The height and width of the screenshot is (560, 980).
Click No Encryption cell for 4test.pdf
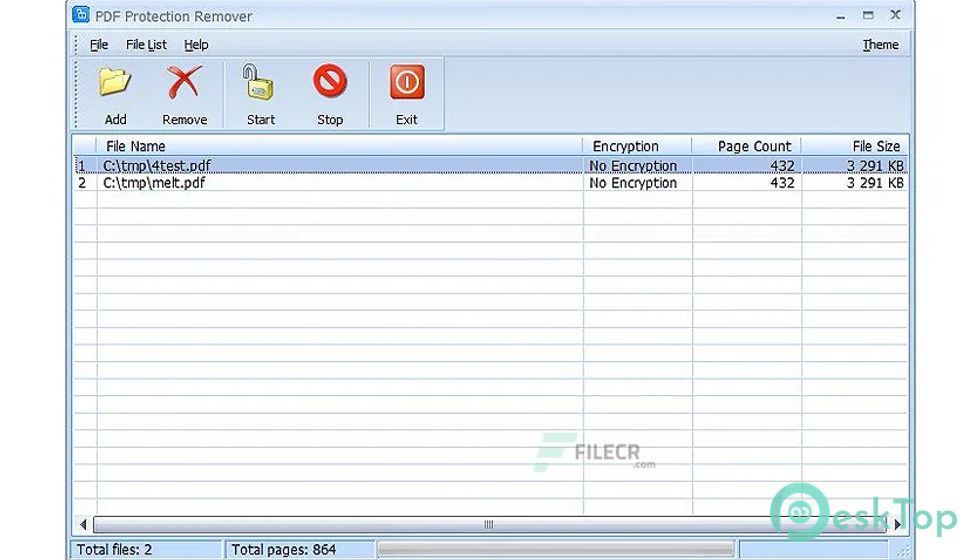(637, 166)
